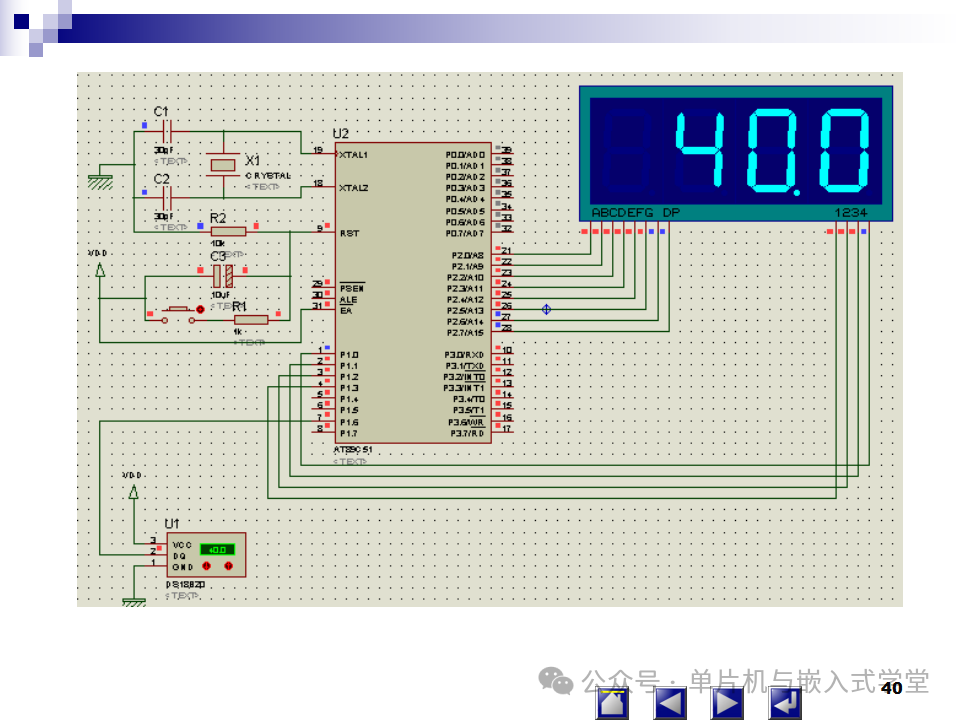The image size is (960, 720).
Task: Click the DQ pin label on U1
Action: [x=179, y=556]
